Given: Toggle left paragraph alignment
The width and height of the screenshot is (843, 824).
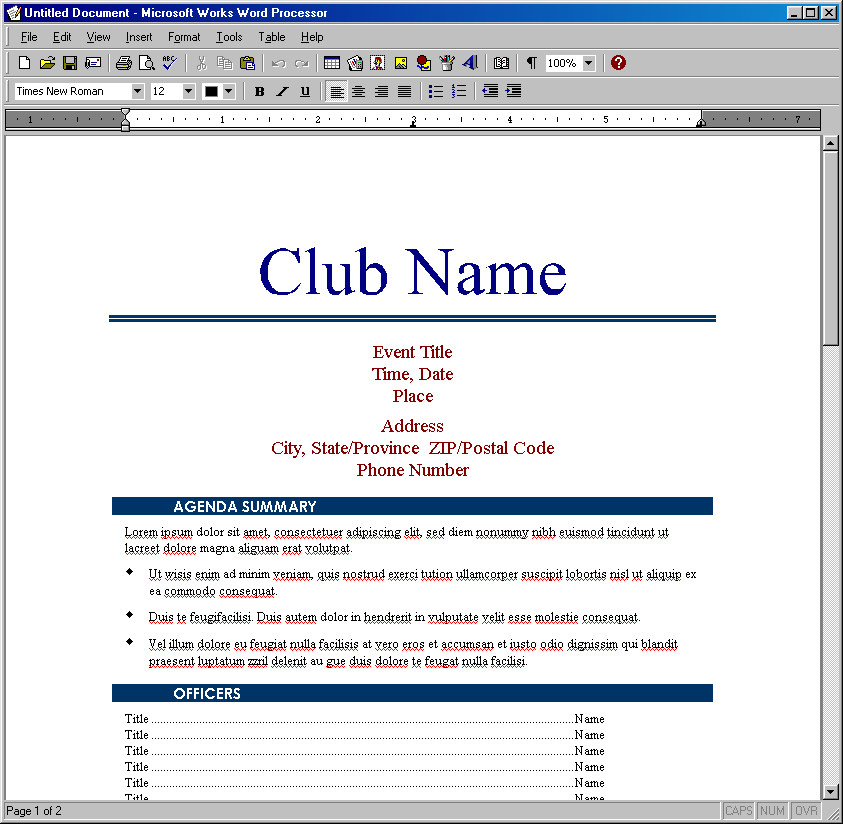Looking at the screenshot, I should tap(337, 91).
